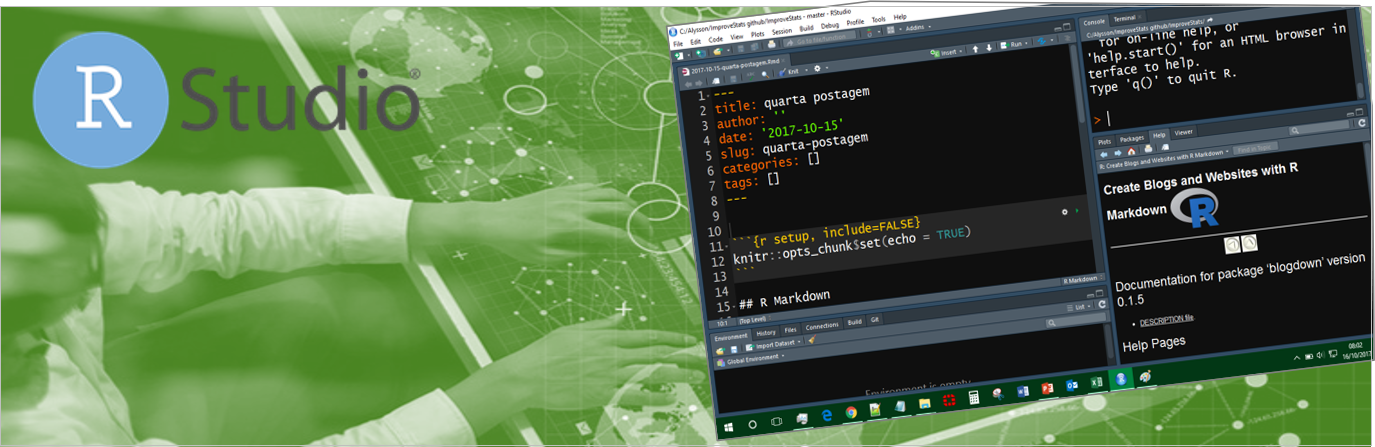Screen dimensions: 1375x447
Task: Refresh the Help pane
Action: click(1362, 123)
